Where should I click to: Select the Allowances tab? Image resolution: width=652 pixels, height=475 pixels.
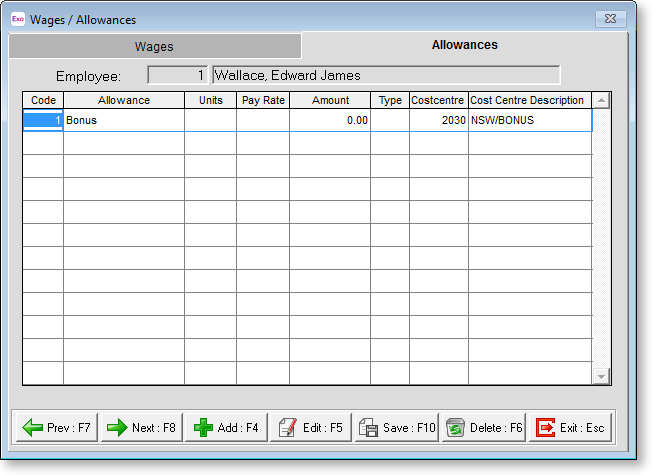[464, 45]
